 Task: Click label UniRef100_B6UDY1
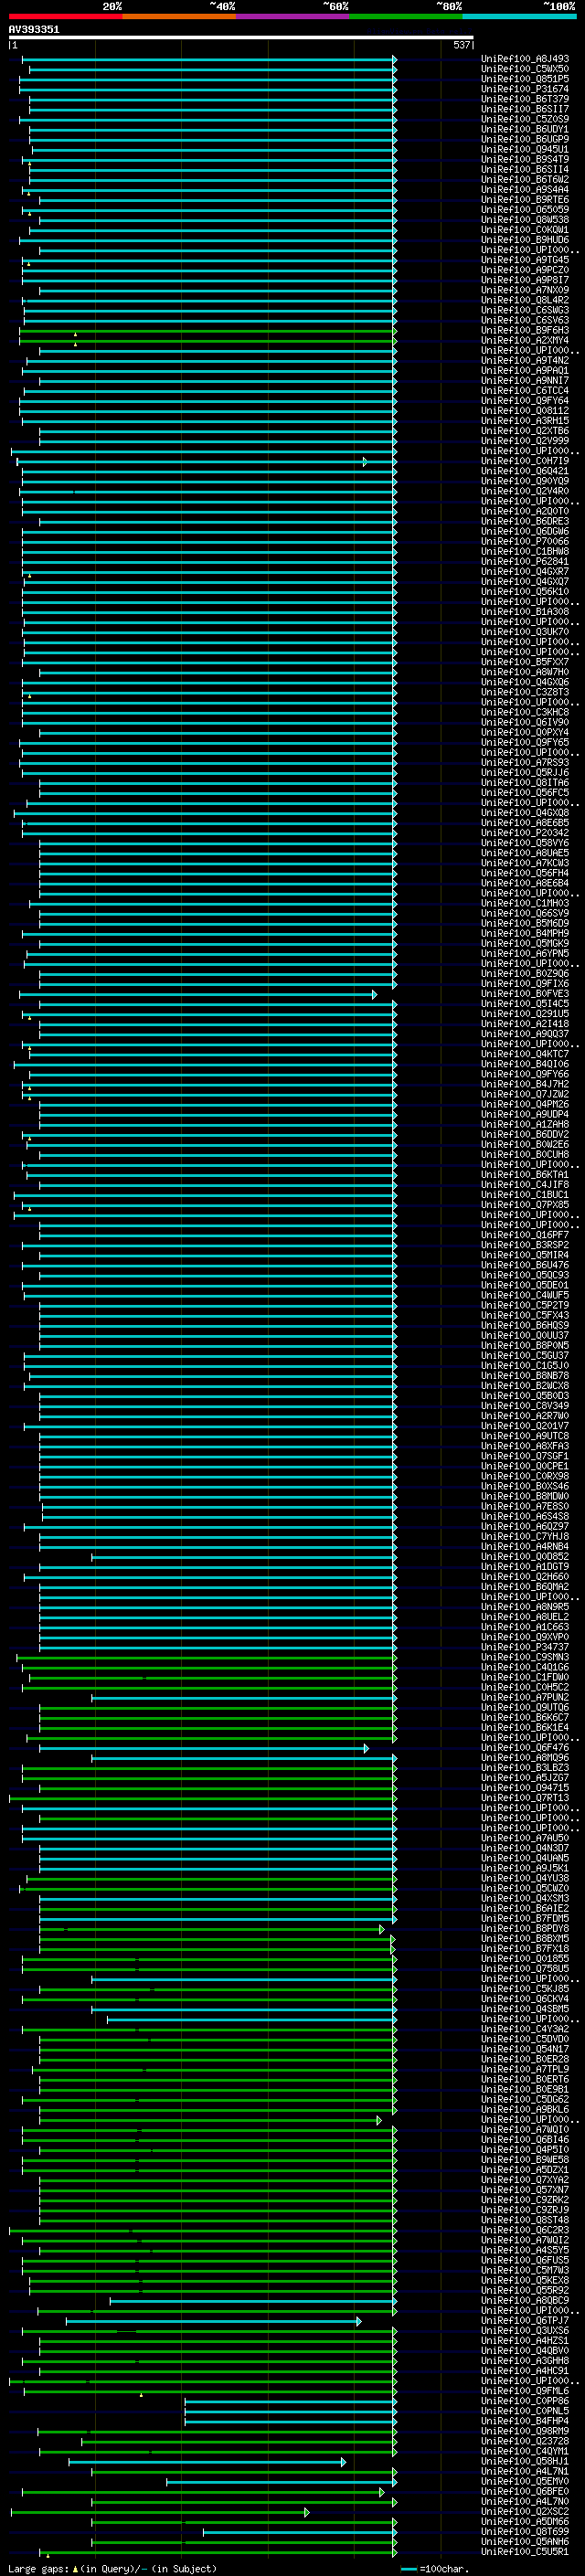pos(525,129)
